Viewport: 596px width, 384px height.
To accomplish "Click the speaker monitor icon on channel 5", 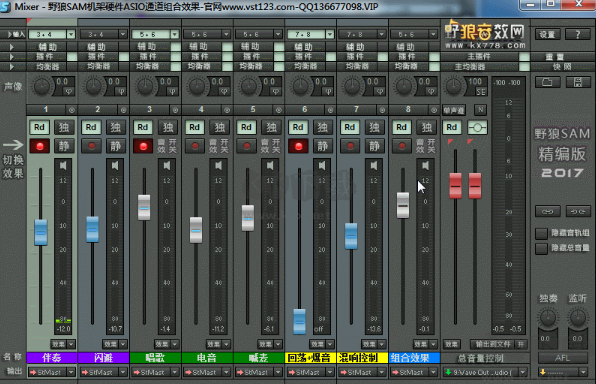I will (270, 165).
